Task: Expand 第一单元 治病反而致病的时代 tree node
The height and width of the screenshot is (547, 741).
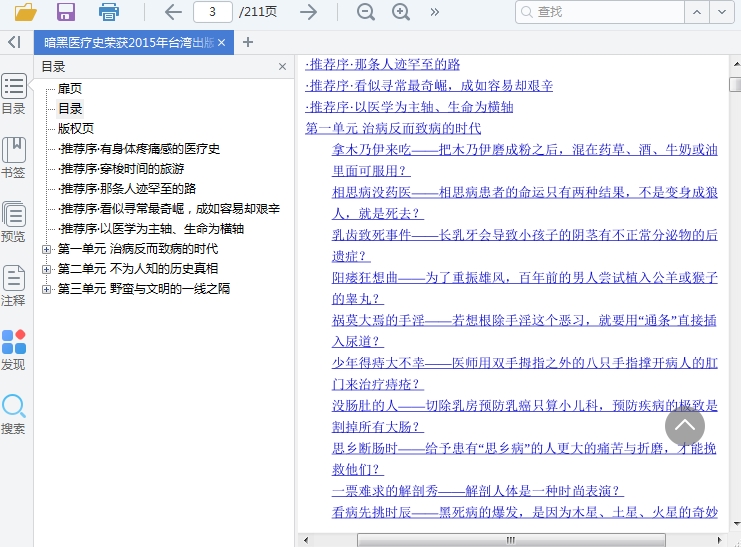Action: tap(46, 249)
